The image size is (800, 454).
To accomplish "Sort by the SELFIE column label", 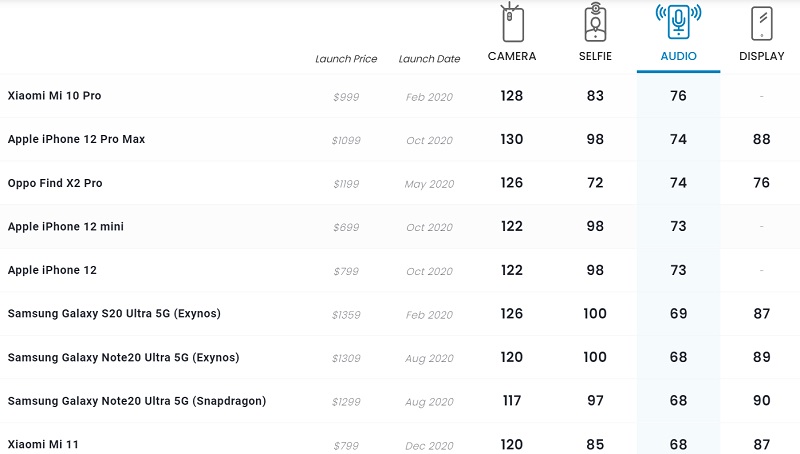I will point(595,57).
